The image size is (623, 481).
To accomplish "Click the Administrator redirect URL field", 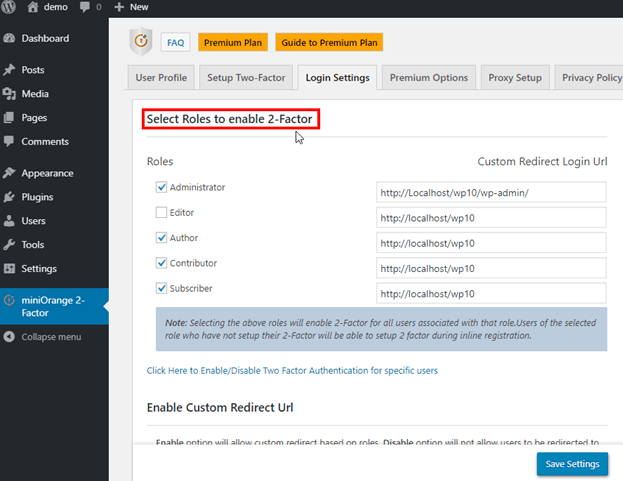I will (x=491, y=192).
